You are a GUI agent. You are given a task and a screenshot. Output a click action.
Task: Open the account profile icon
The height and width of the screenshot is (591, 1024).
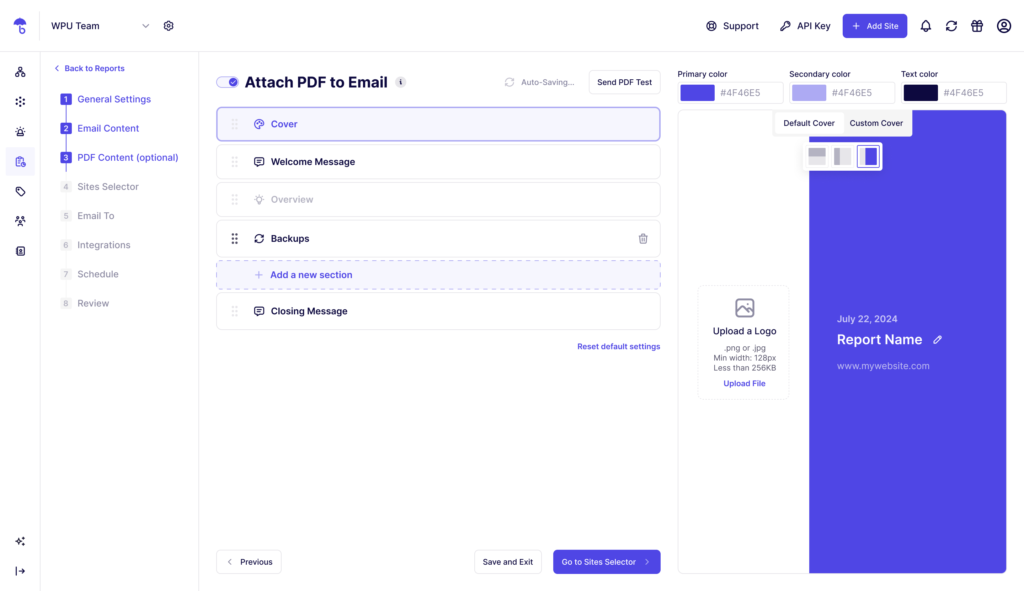[1004, 25]
